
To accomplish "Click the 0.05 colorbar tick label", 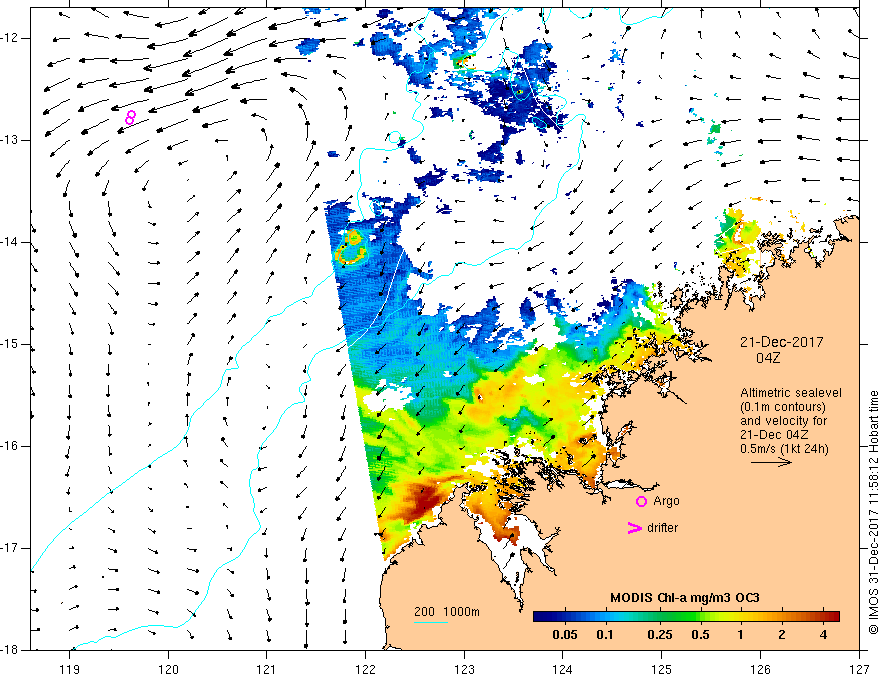I will point(565,635).
